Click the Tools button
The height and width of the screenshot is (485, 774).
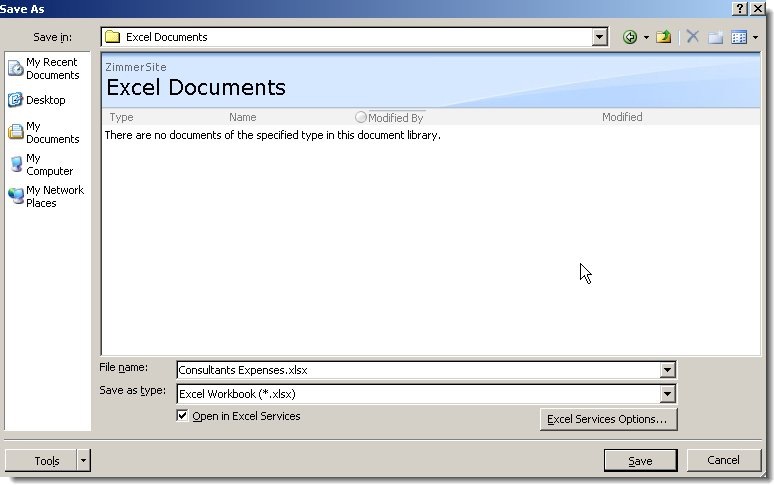pos(40,460)
